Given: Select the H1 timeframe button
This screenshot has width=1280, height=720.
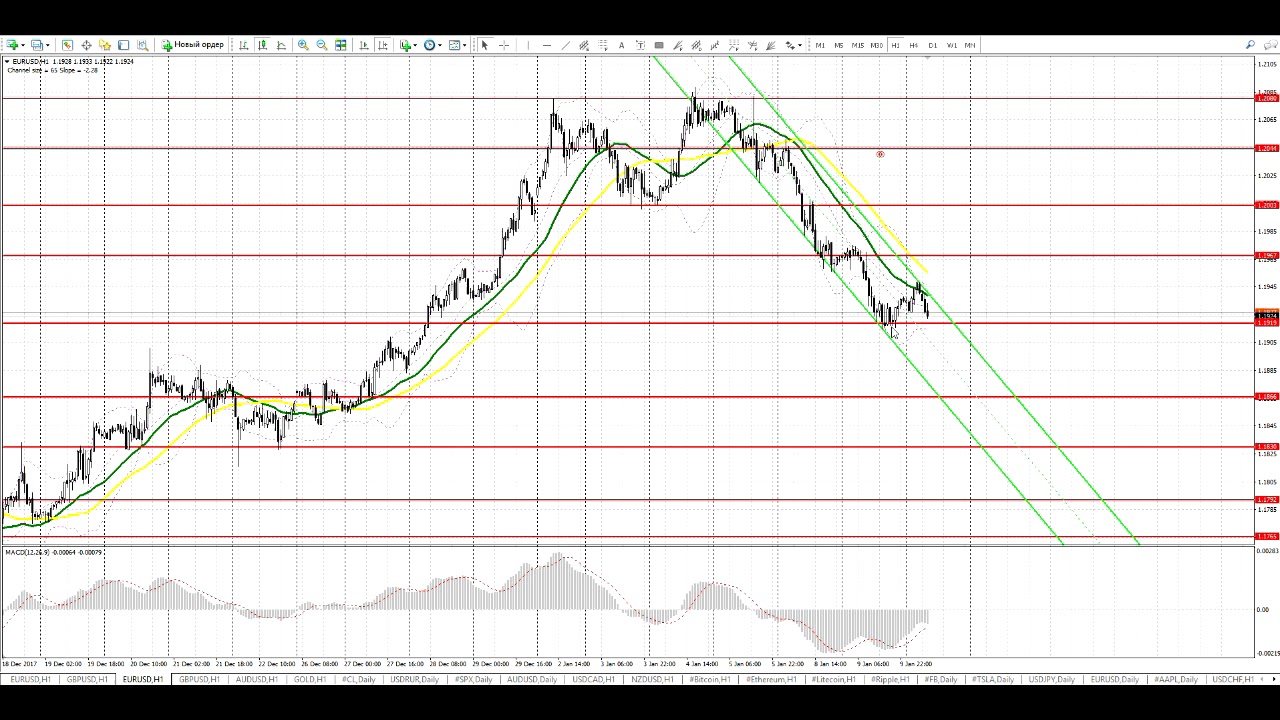Looking at the screenshot, I should pyautogui.click(x=895, y=45).
